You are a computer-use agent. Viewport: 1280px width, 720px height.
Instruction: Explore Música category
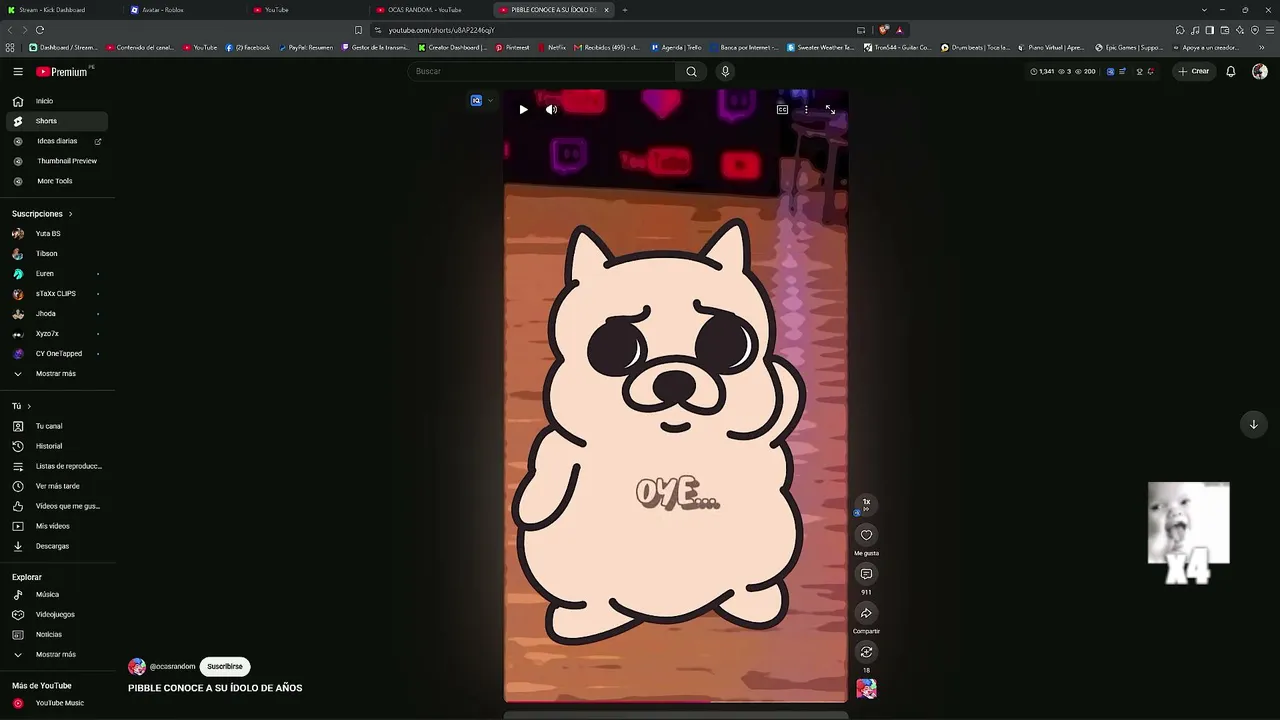pos(57,595)
